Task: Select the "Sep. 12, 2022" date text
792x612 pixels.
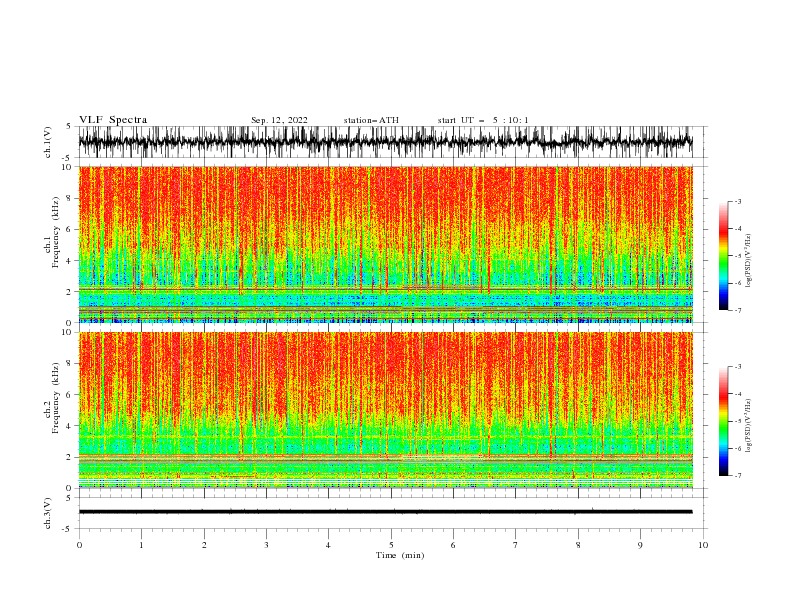Action: pyautogui.click(x=279, y=120)
